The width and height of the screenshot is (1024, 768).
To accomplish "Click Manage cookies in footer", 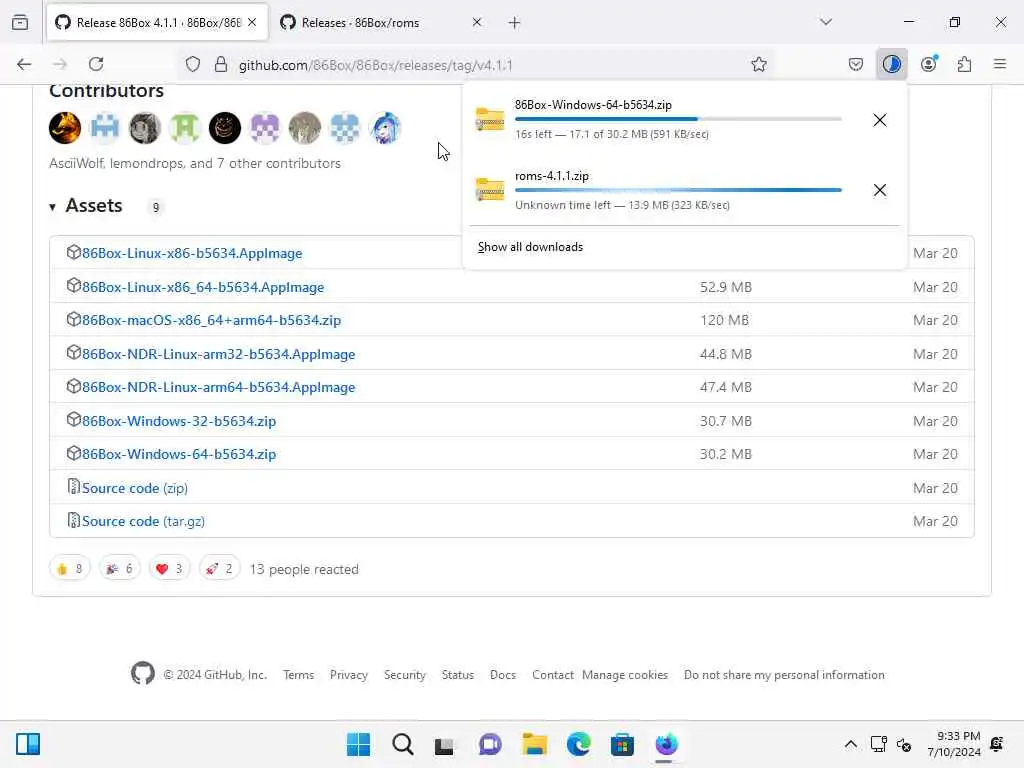I will [x=625, y=675].
